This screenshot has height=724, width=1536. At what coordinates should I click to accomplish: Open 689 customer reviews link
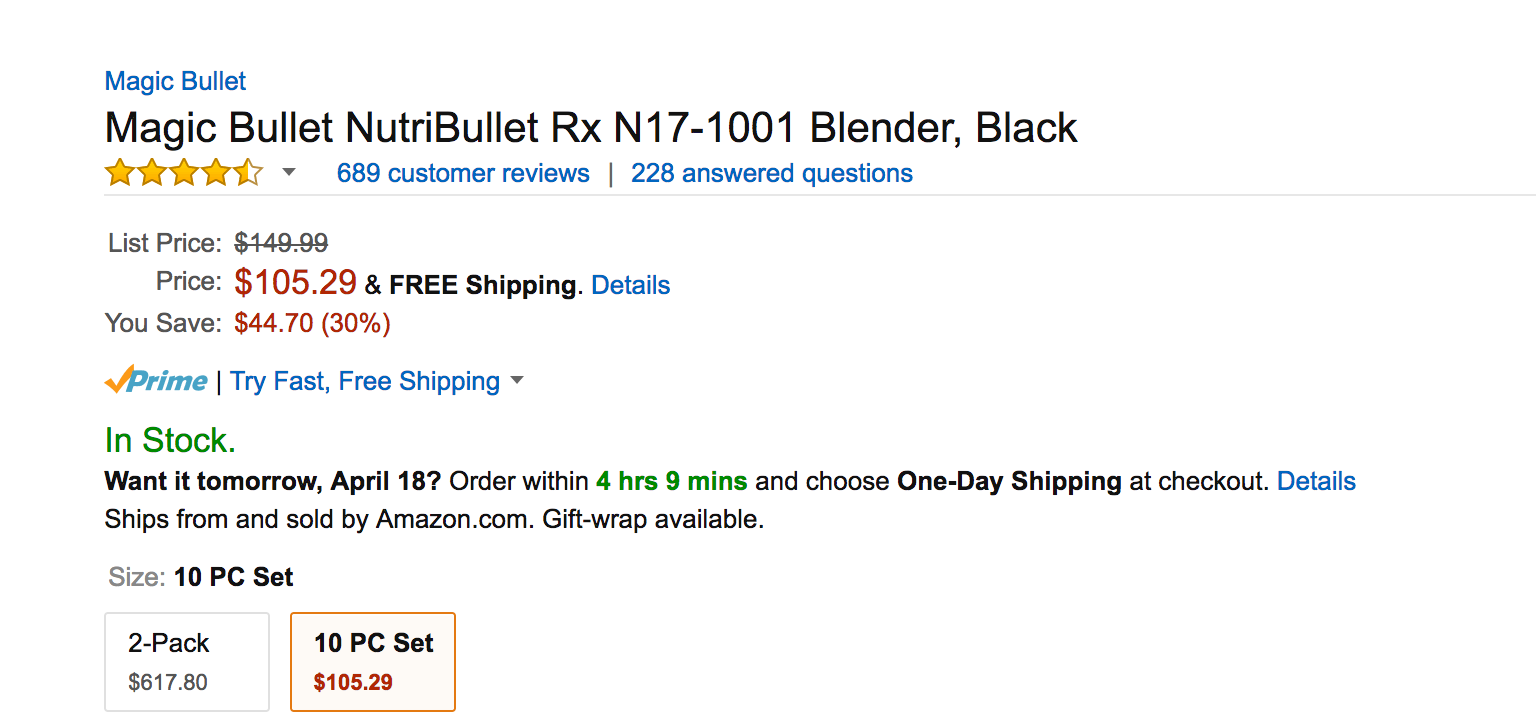(463, 173)
